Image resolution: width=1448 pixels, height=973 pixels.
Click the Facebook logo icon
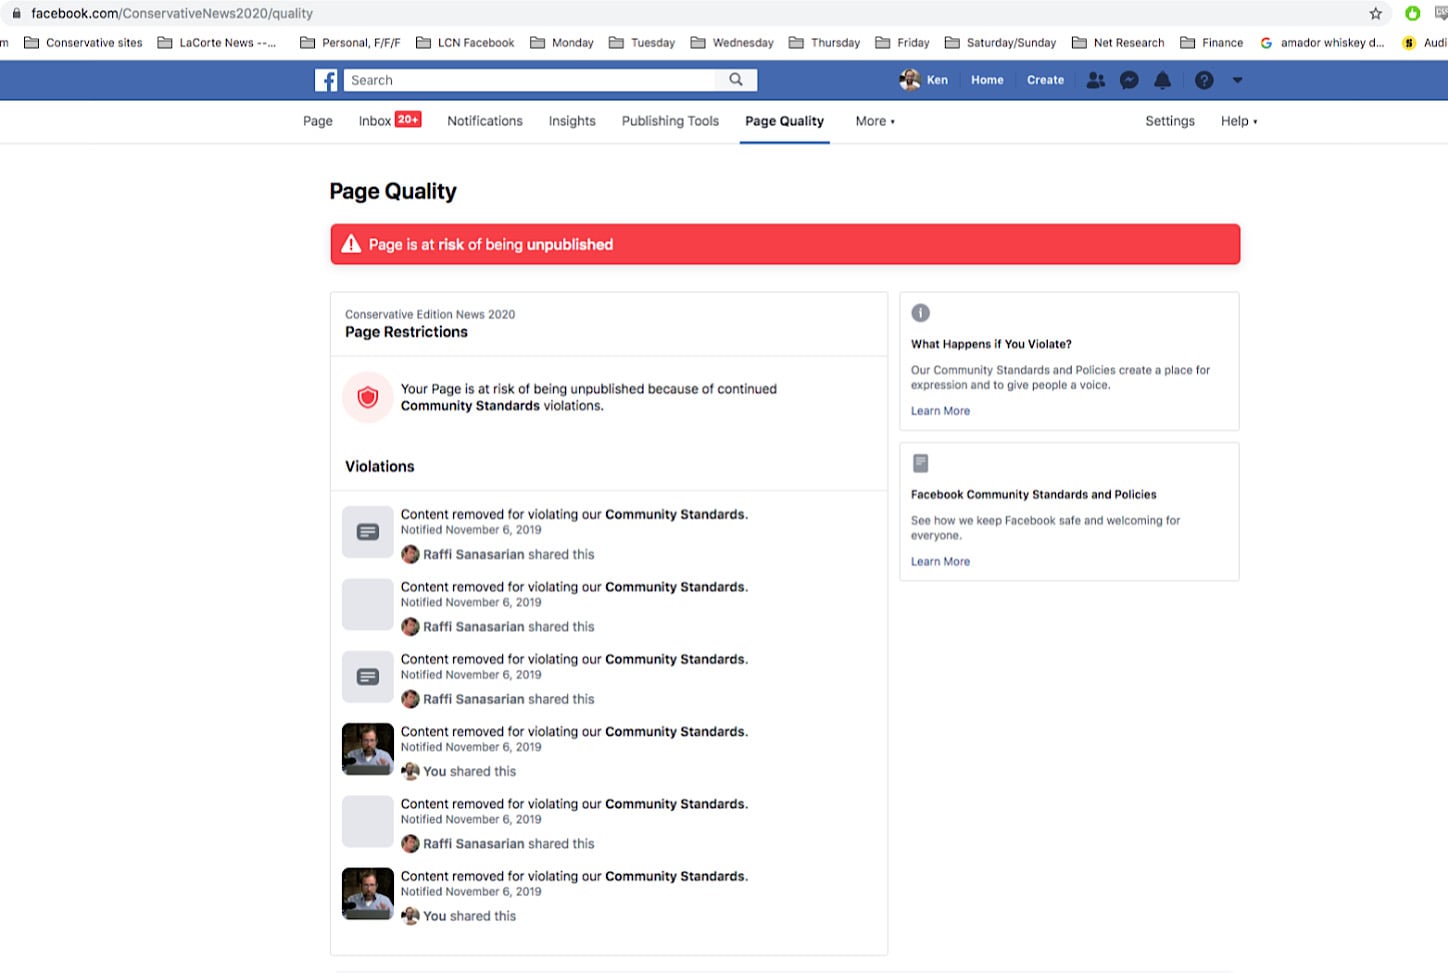coord(326,80)
